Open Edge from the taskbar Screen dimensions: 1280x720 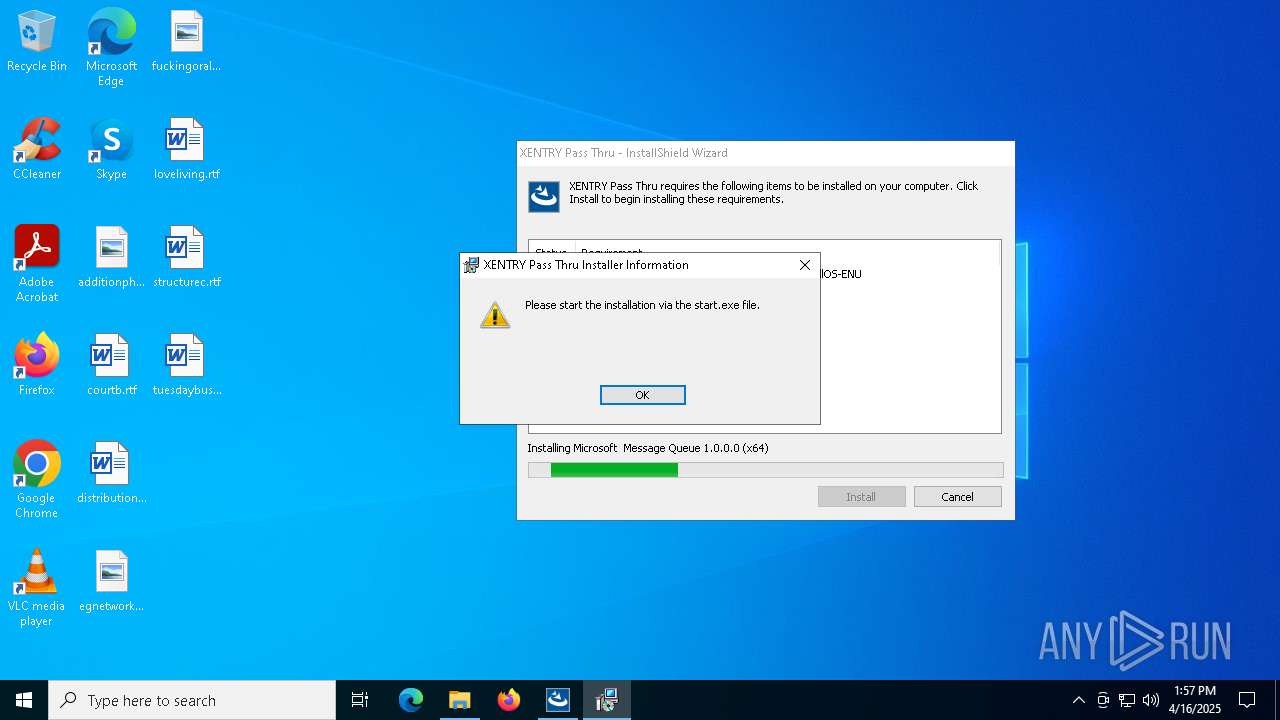pyautogui.click(x=411, y=700)
